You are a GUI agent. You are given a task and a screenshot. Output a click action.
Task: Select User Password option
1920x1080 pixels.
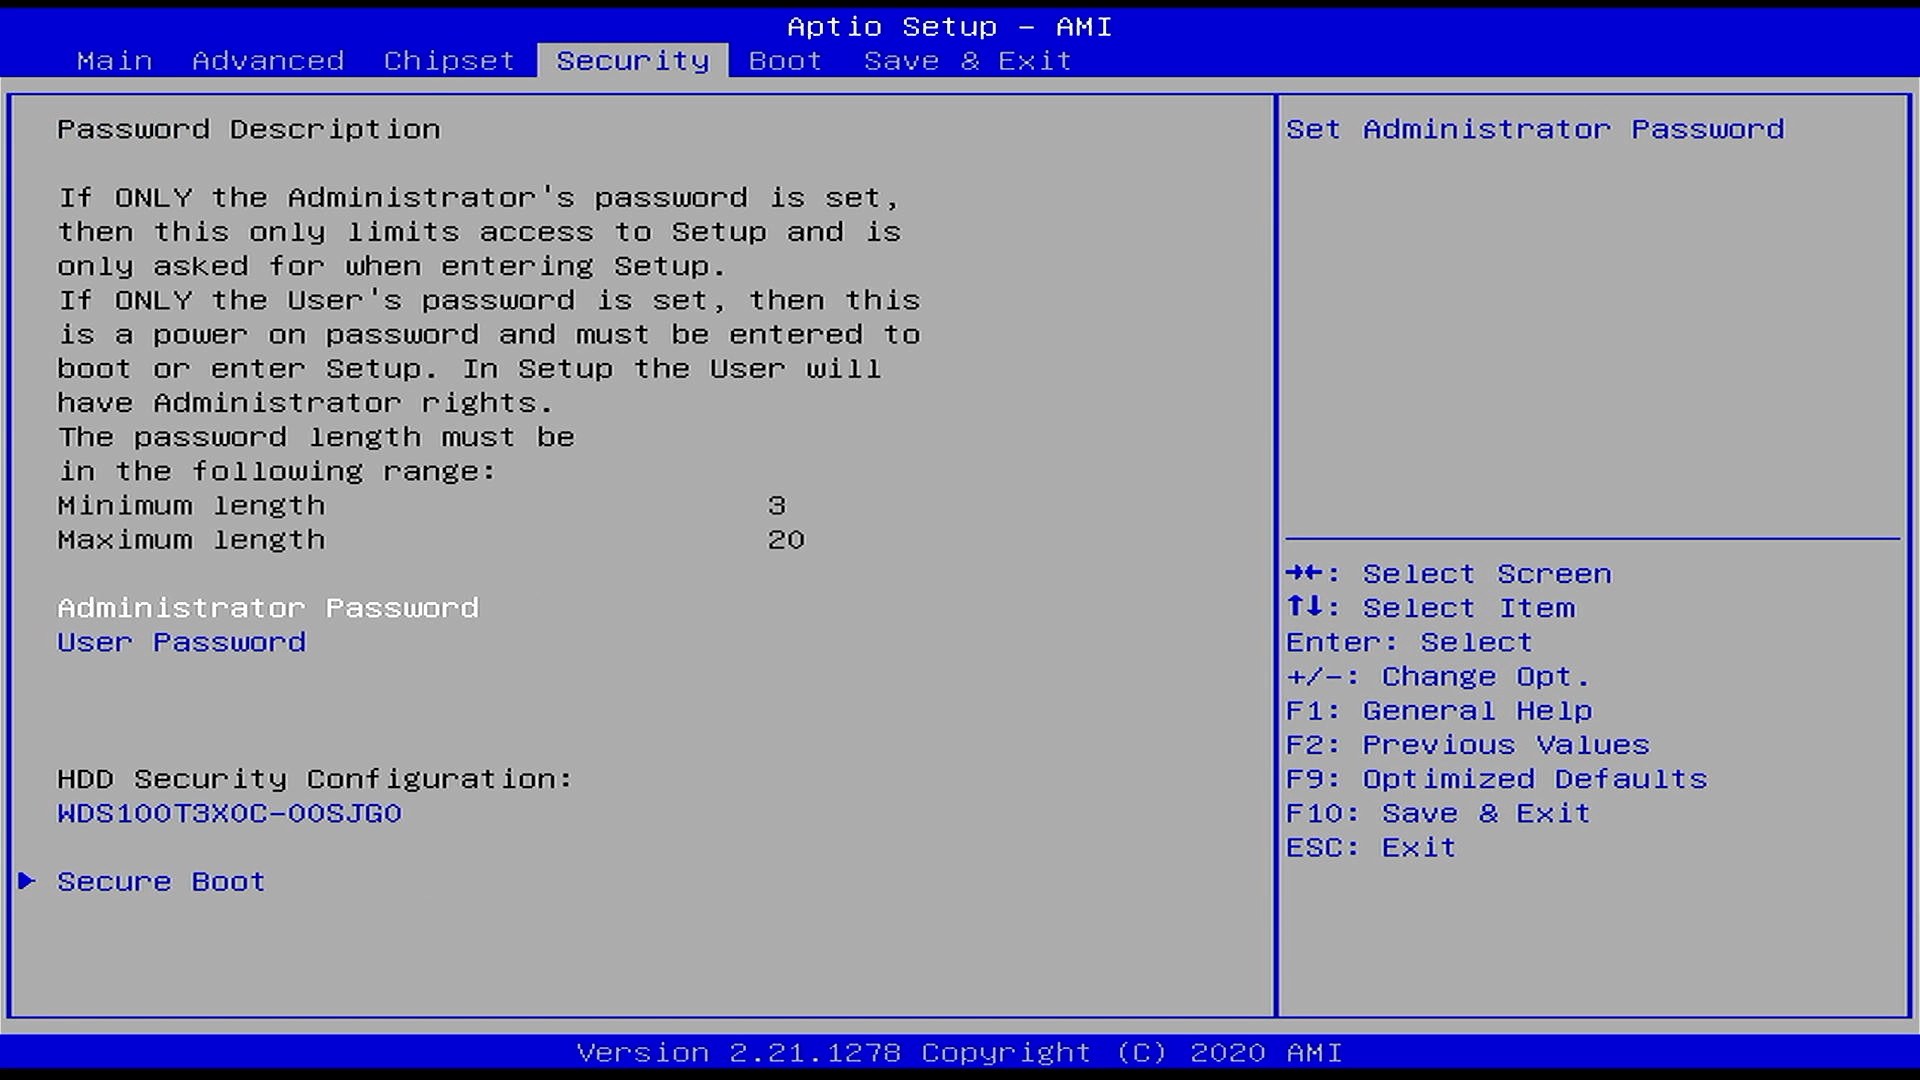[181, 642]
